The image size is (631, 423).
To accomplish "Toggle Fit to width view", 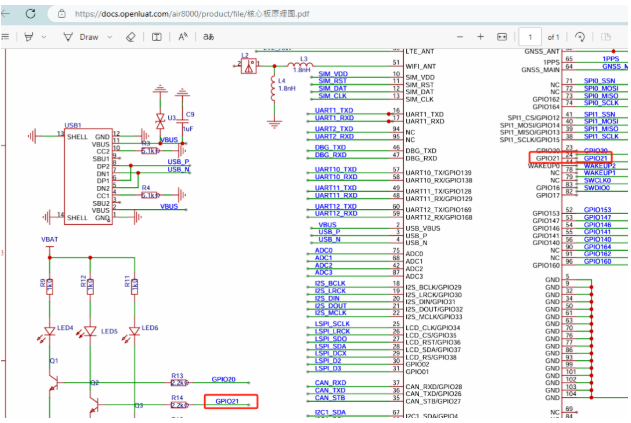I will (504, 37).
